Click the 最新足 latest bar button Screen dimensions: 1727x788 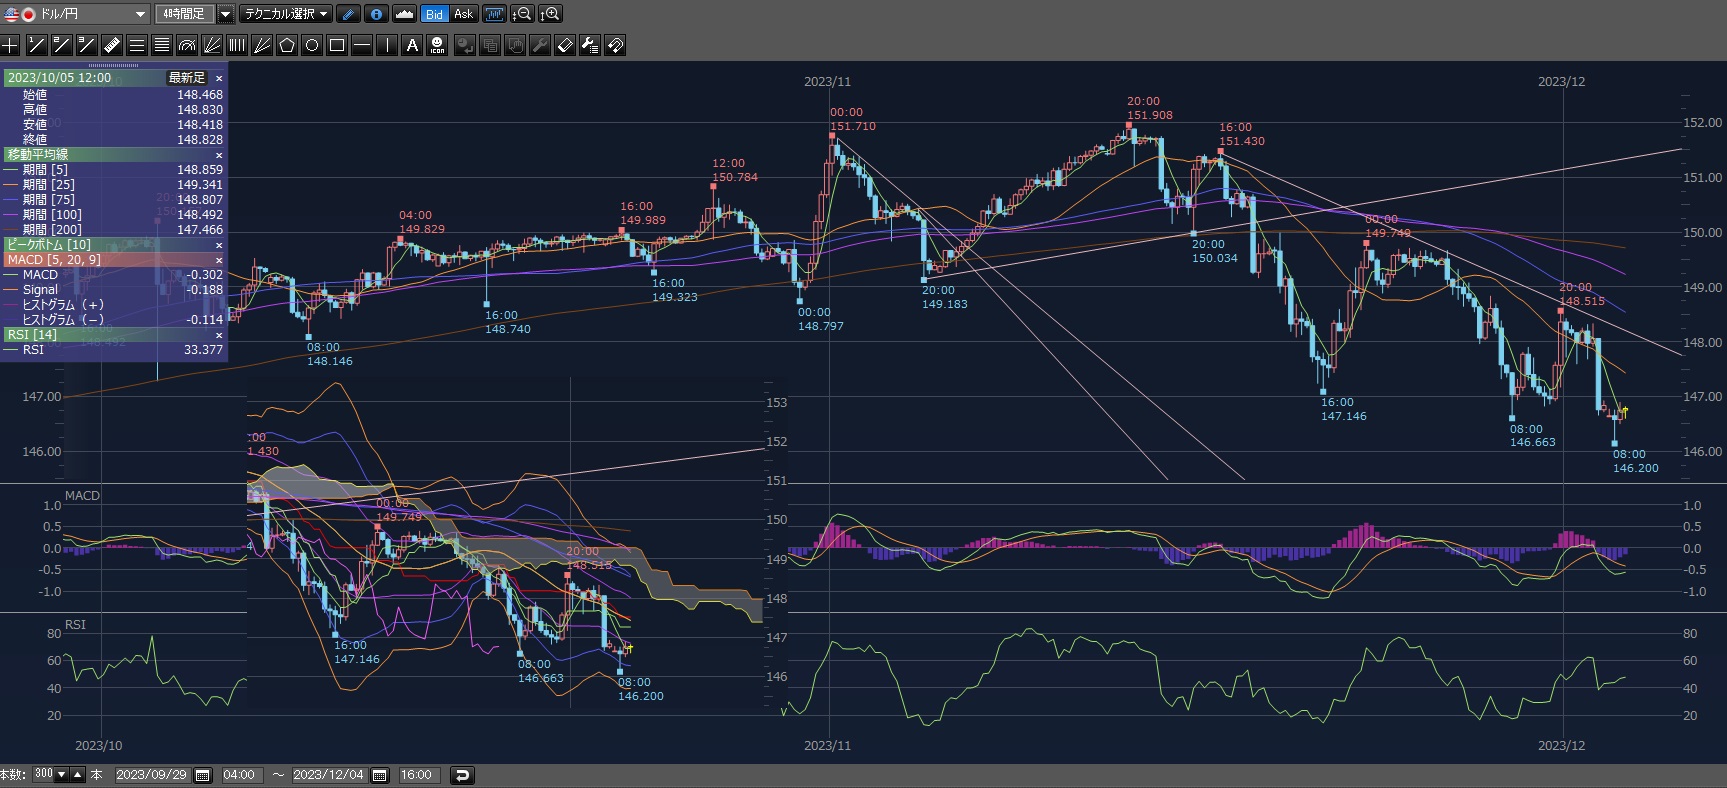pyautogui.click(x=187, y=78)
